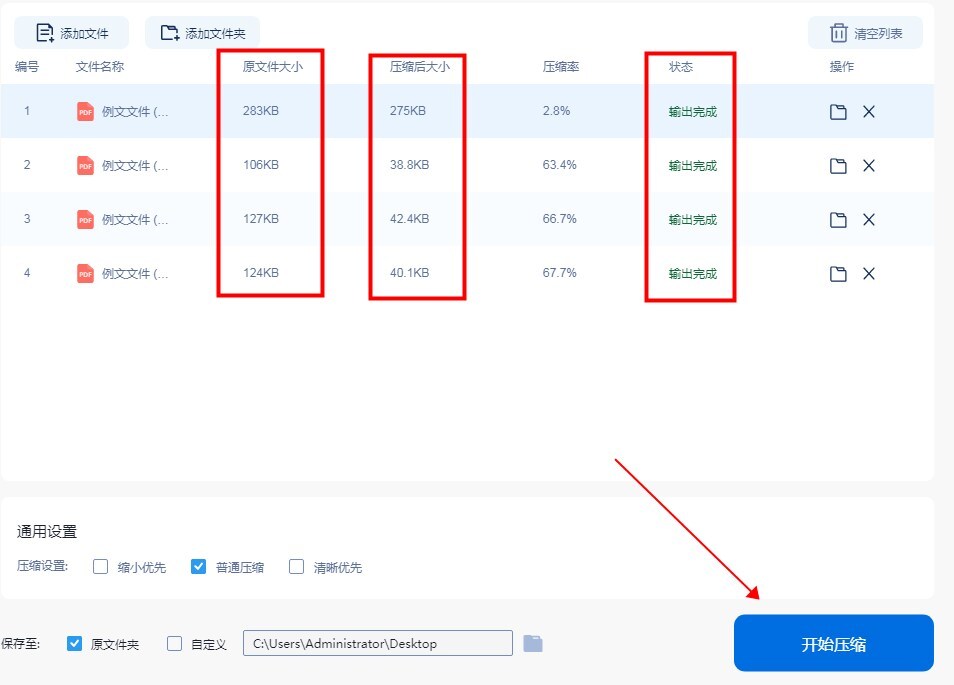Clear the list with 清空列表
This screenshot has width=954, height=685.
point(865,33)
